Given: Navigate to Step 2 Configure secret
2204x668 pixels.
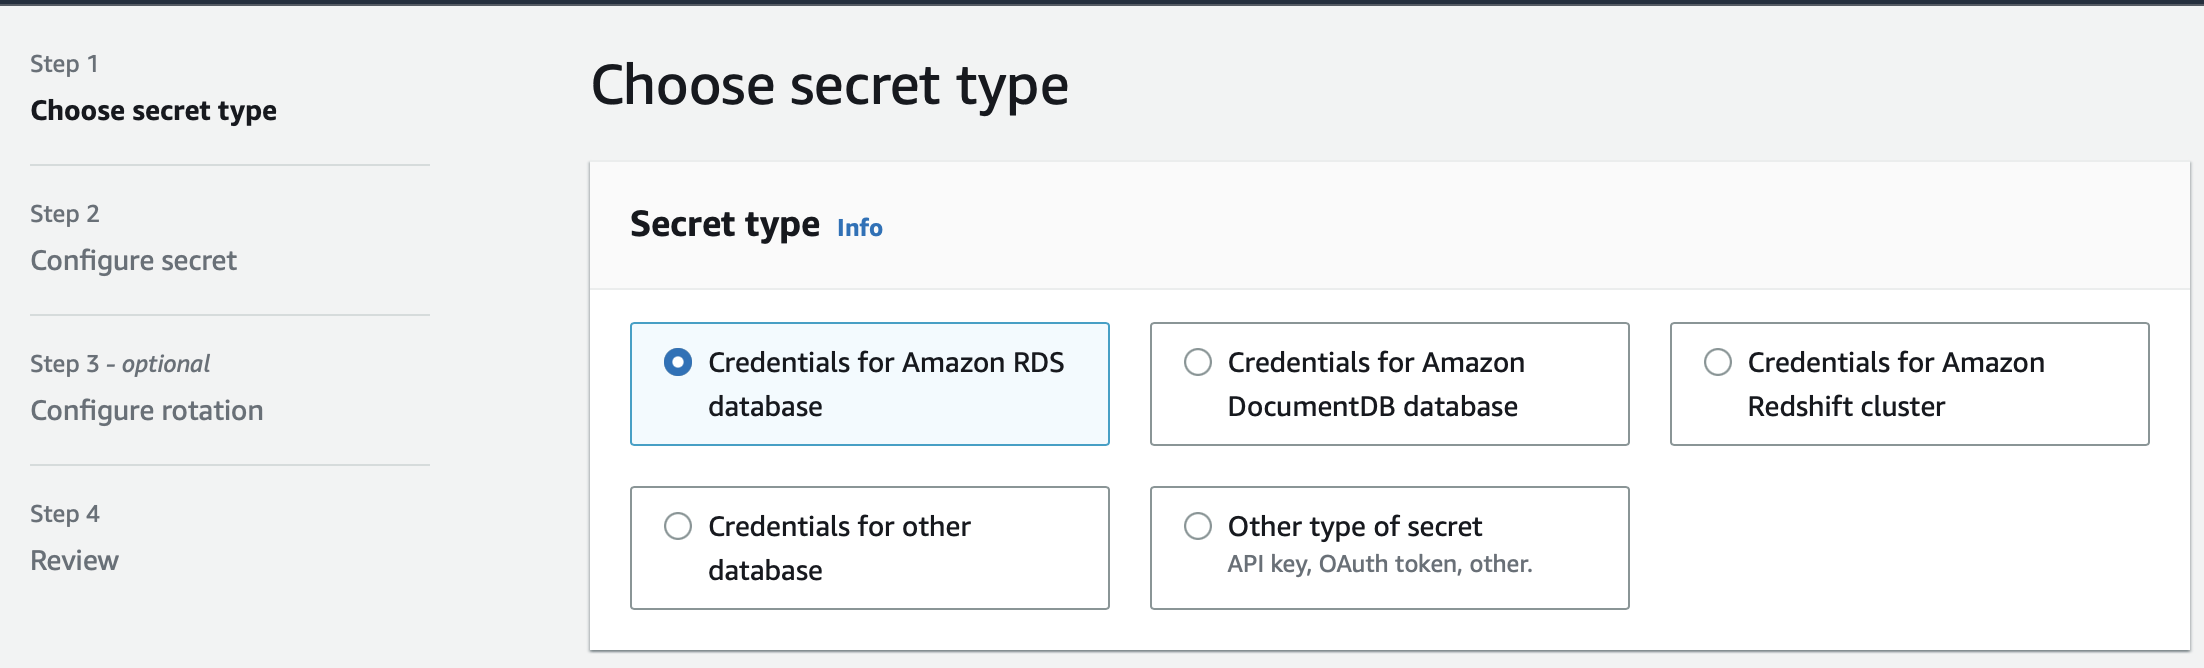Looking at the screenshot, I should click(x=134, y=260).
